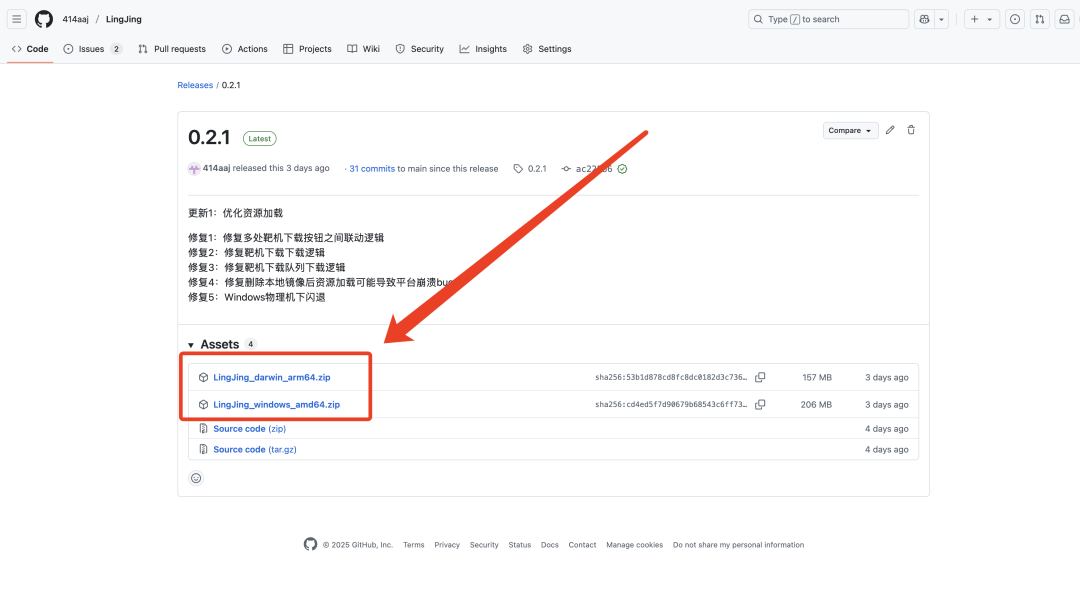Switch to the Actions tab

245,49
